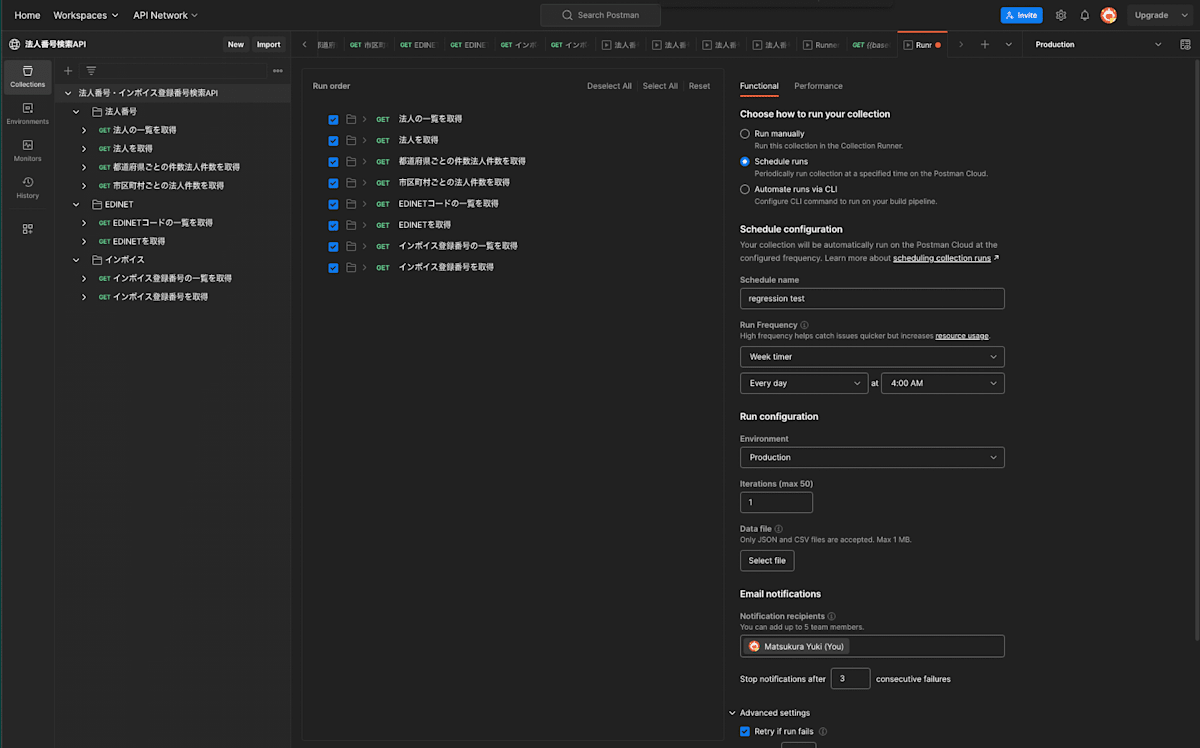Viewport: 1200px width, 748px height.
Task: Click Select All in run order
Action: point(660,86)
